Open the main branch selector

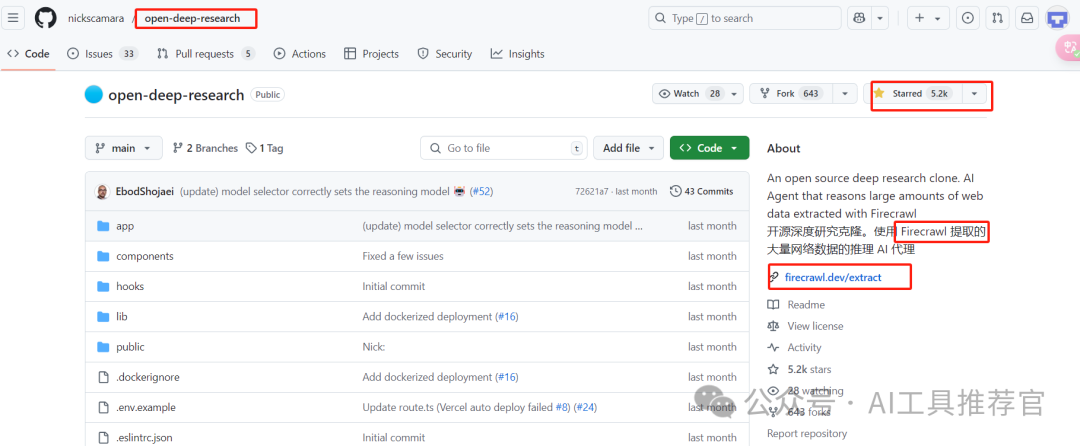[124, 148]
